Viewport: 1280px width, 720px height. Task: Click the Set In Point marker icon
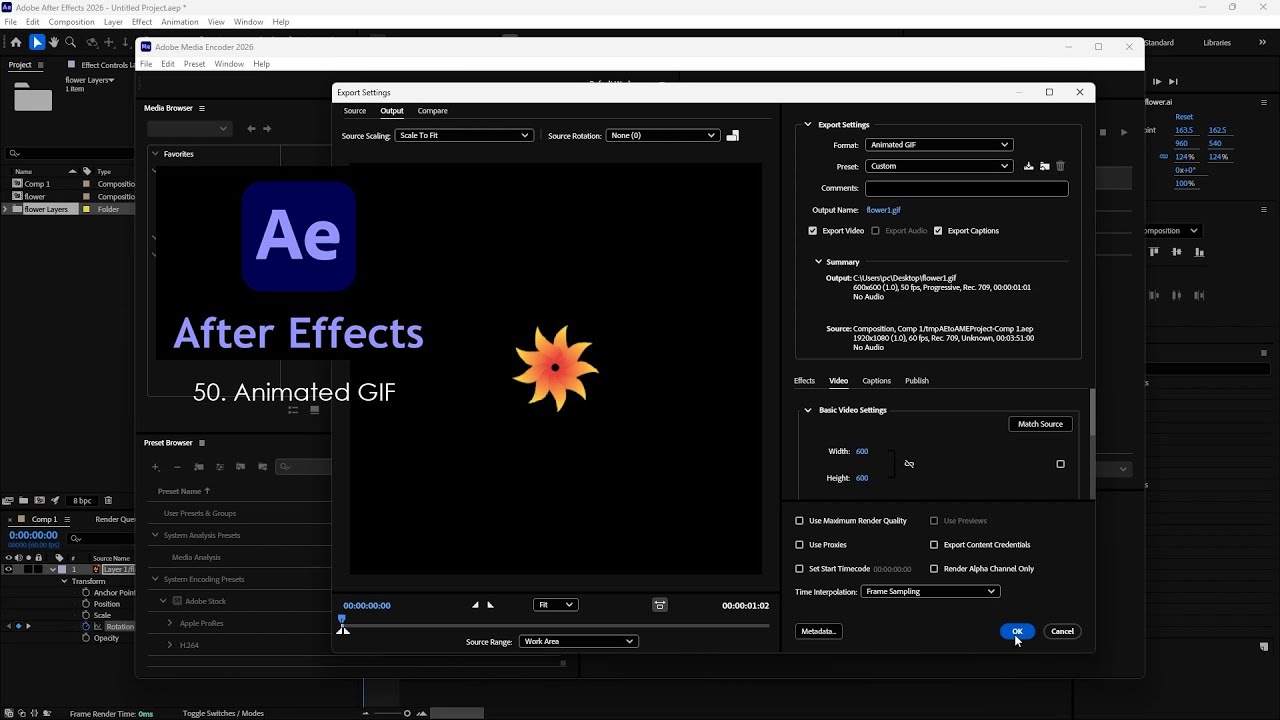pos(476,605)
